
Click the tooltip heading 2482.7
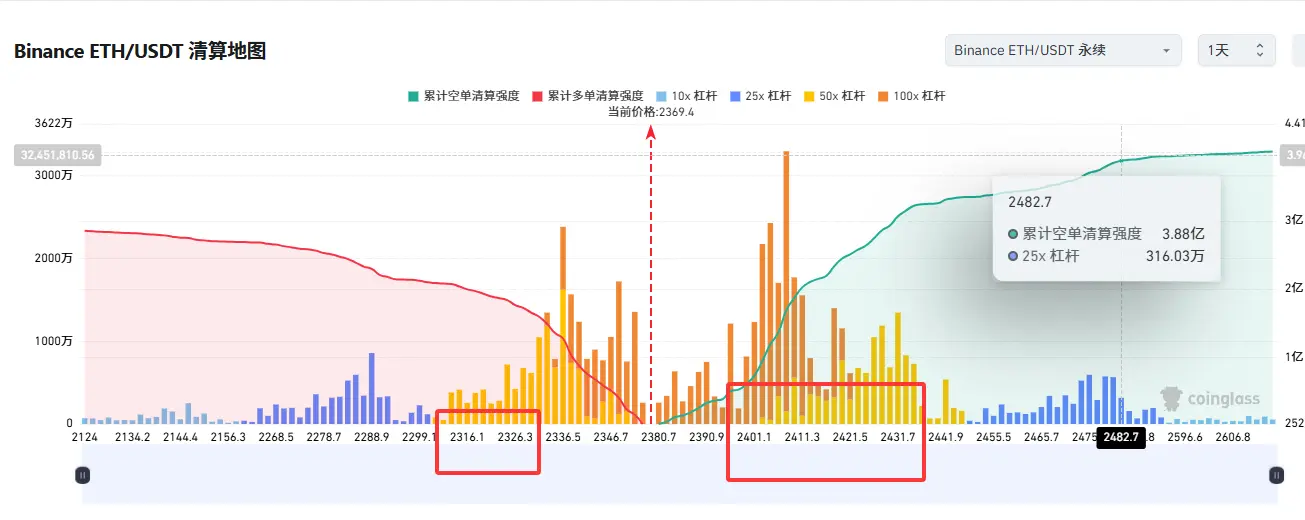tap(1028, 202)
